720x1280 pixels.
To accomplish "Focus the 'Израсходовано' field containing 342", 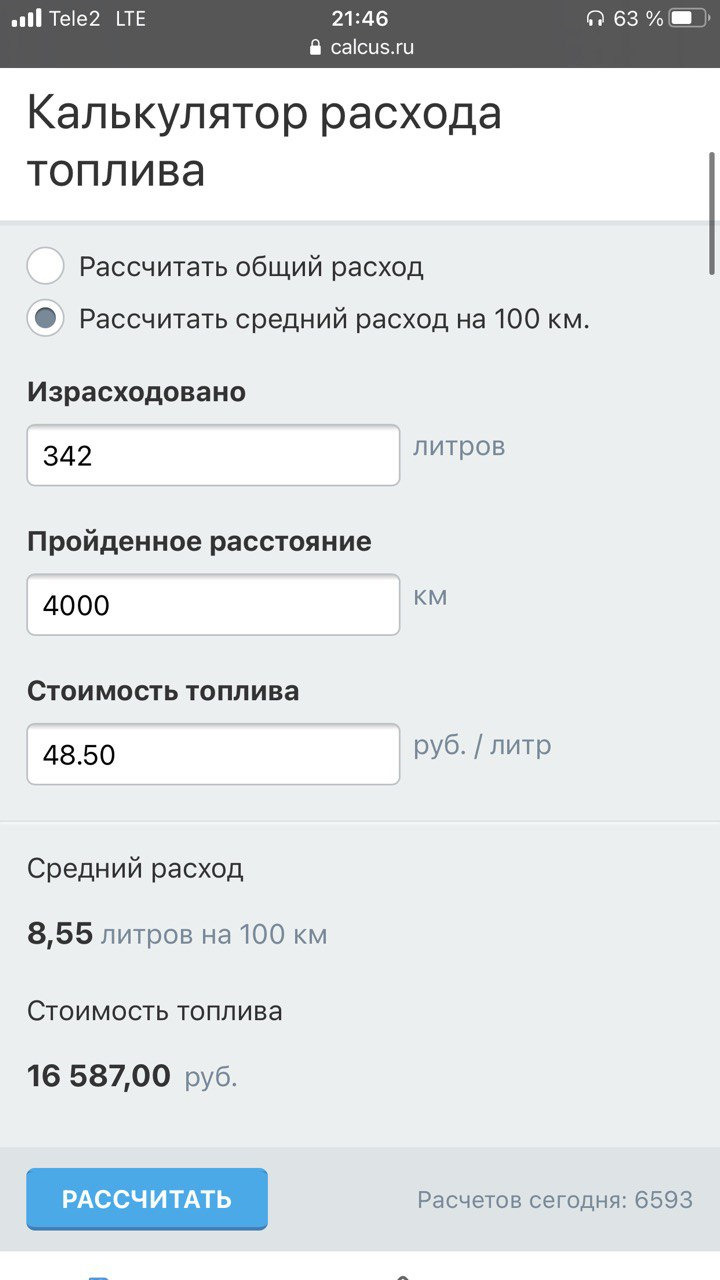I will (x=213, y=456).
